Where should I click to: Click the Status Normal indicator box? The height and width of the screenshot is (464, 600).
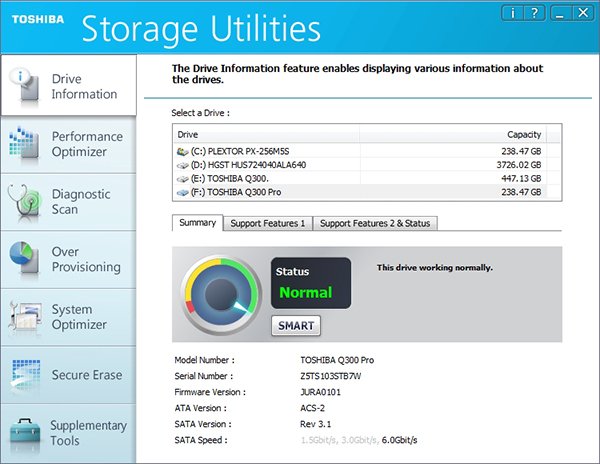(311, 283)
